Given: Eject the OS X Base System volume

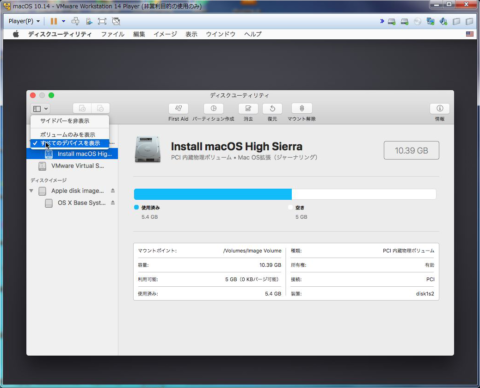Looking at the screenshot, I should coord(113,203).
